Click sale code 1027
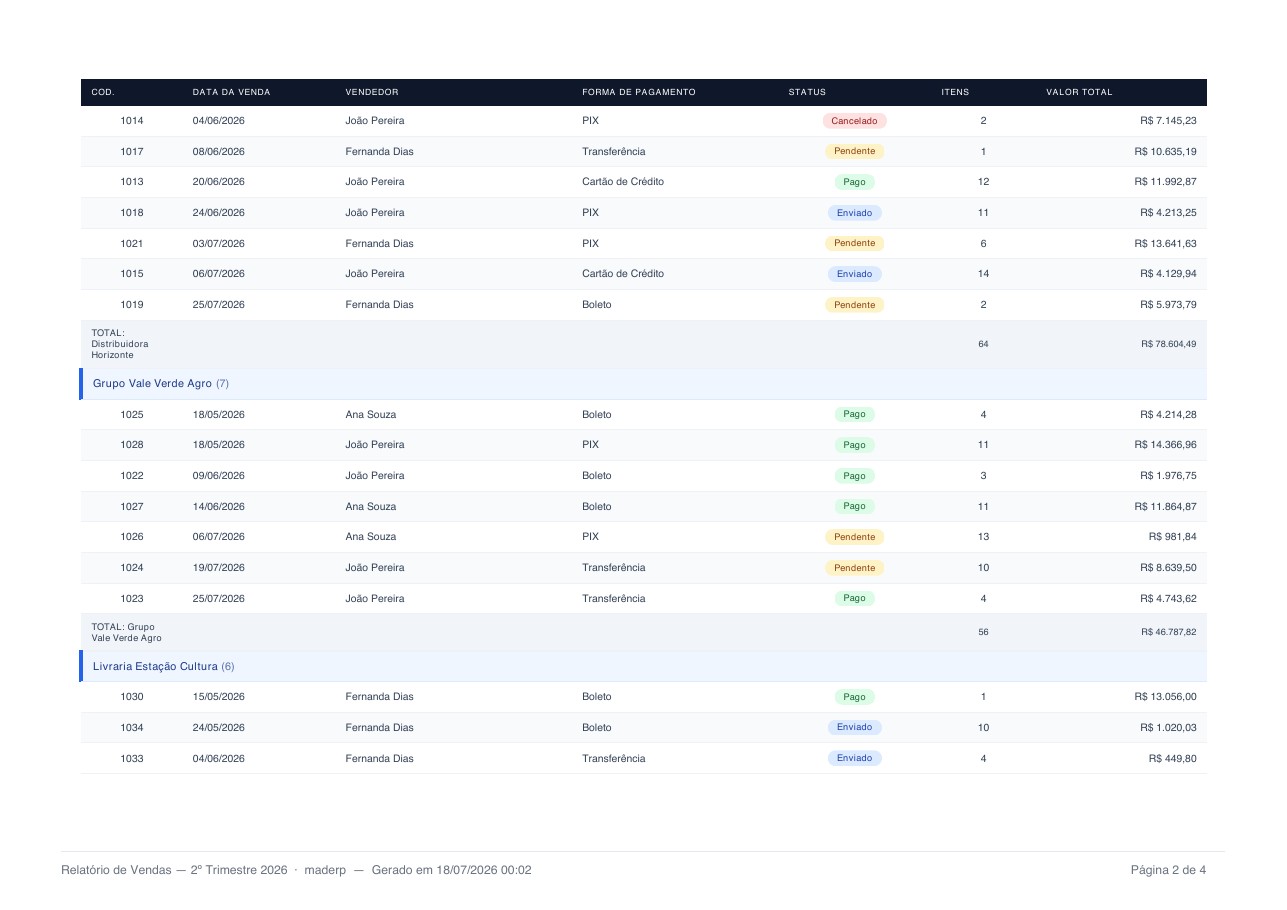1287x910 pixels. tap(132, 507)
